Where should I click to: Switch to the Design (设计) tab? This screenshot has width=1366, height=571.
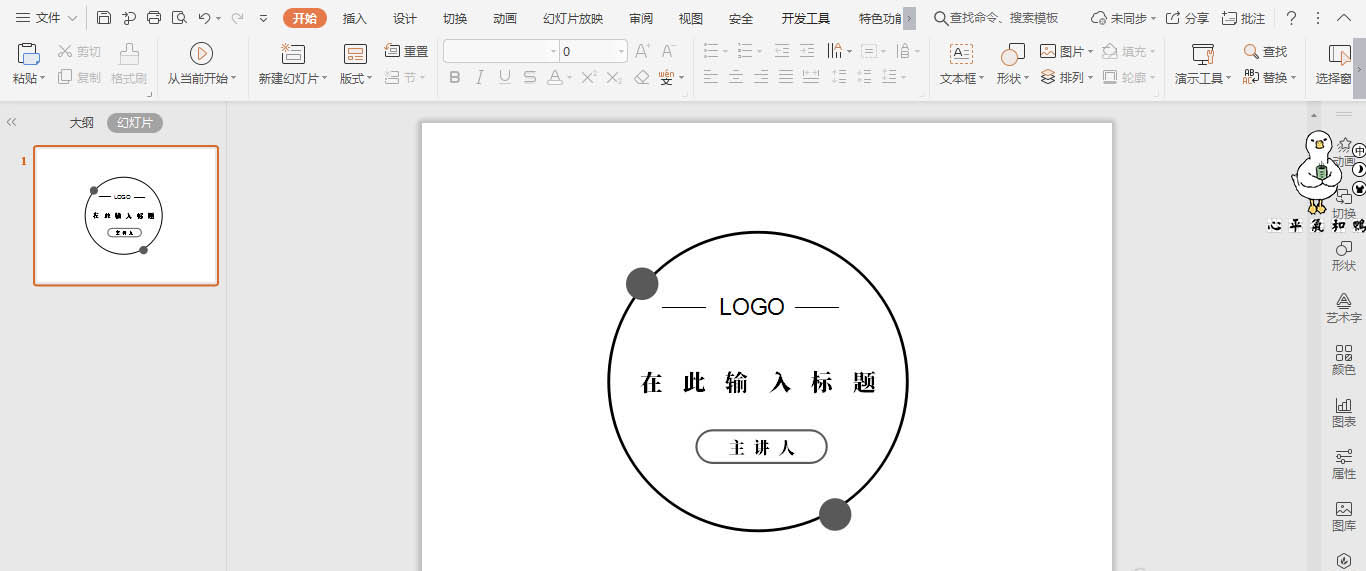pyautogui.click(x=404, y=18)
